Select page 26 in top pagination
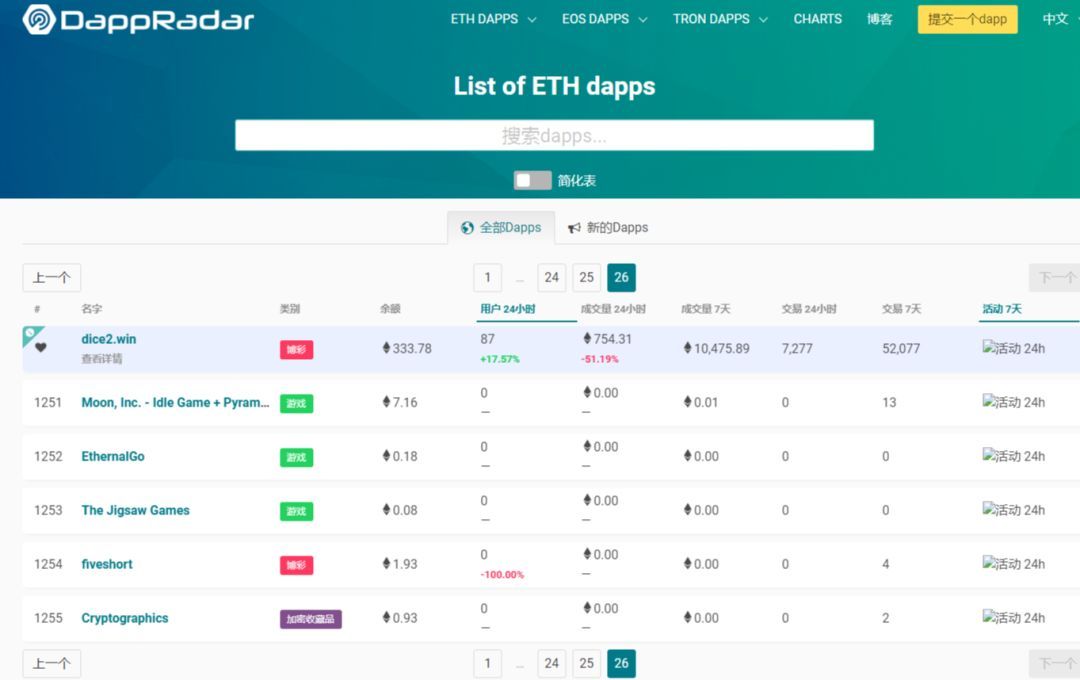This screenshot has height=680, width=1080. [x=621, y=278]
